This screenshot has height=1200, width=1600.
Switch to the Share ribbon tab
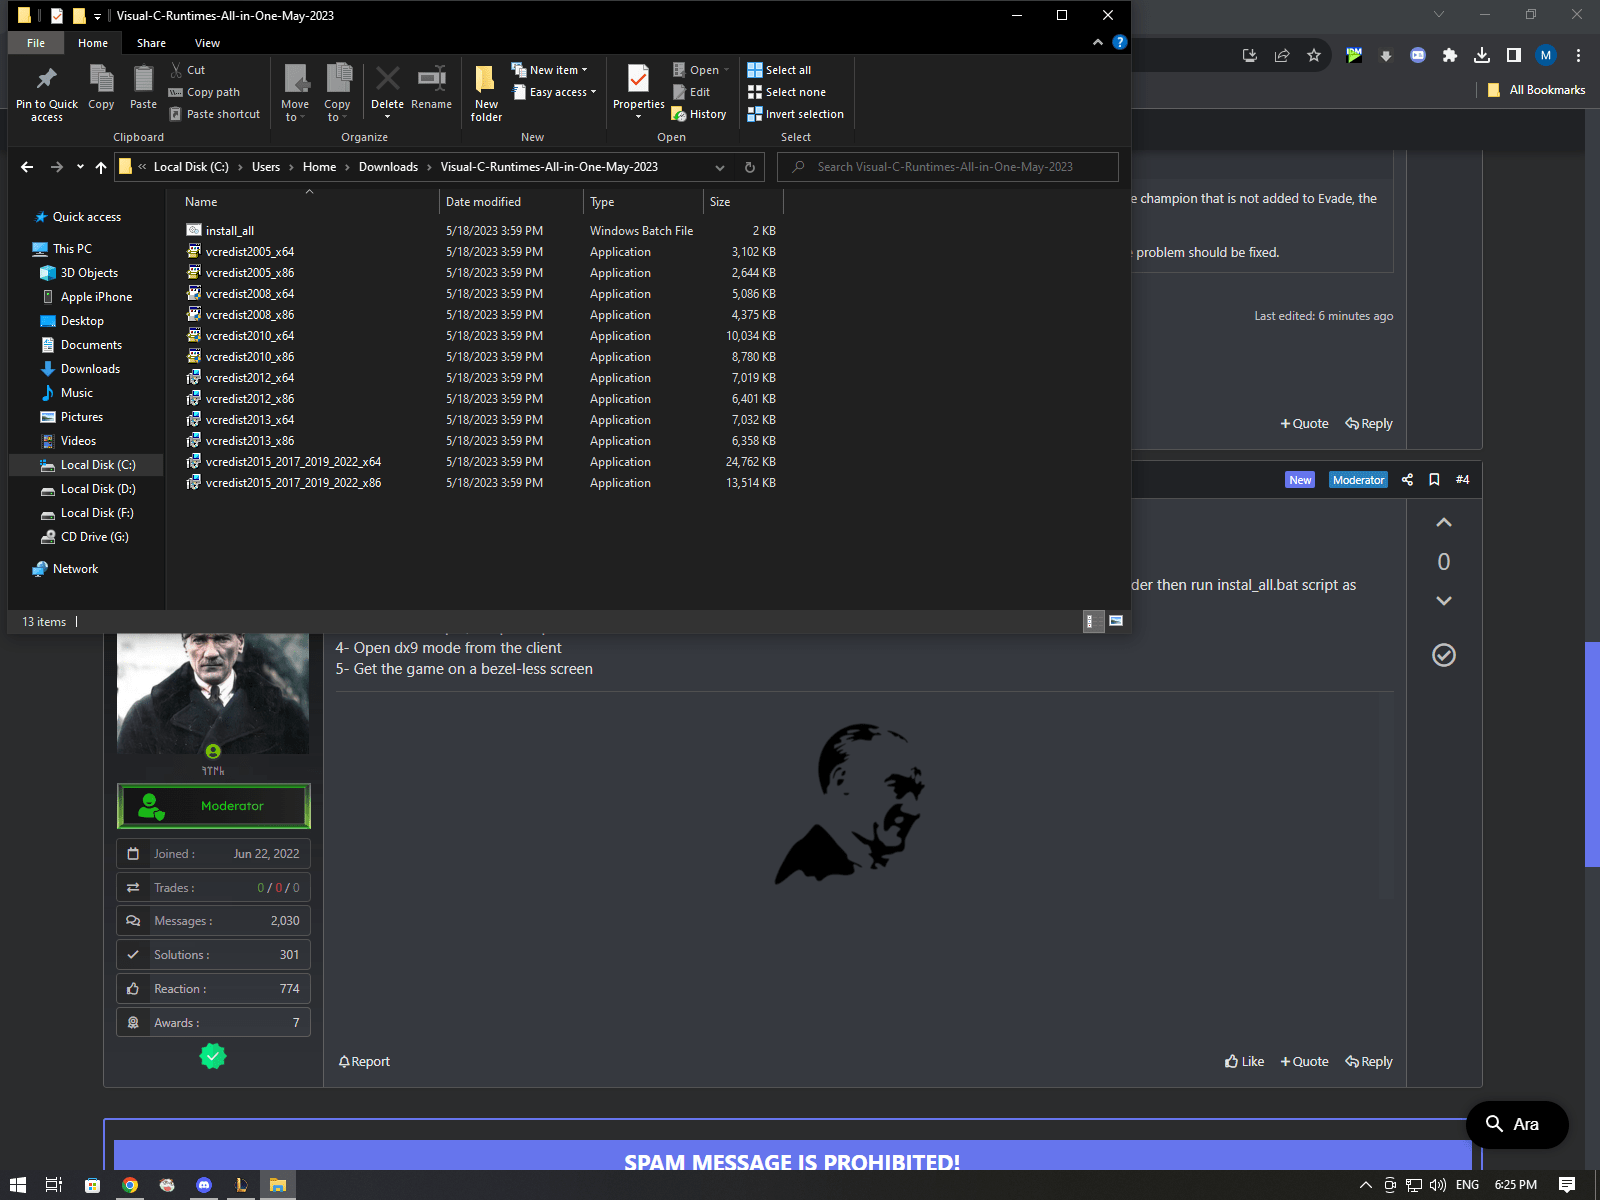point(151,43)
